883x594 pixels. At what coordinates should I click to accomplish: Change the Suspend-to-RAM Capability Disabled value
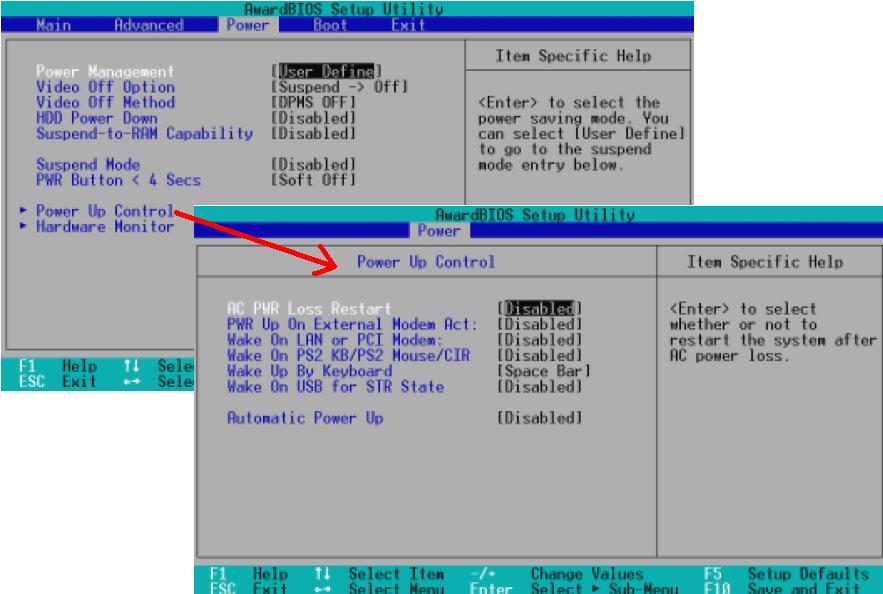(313, 133)
